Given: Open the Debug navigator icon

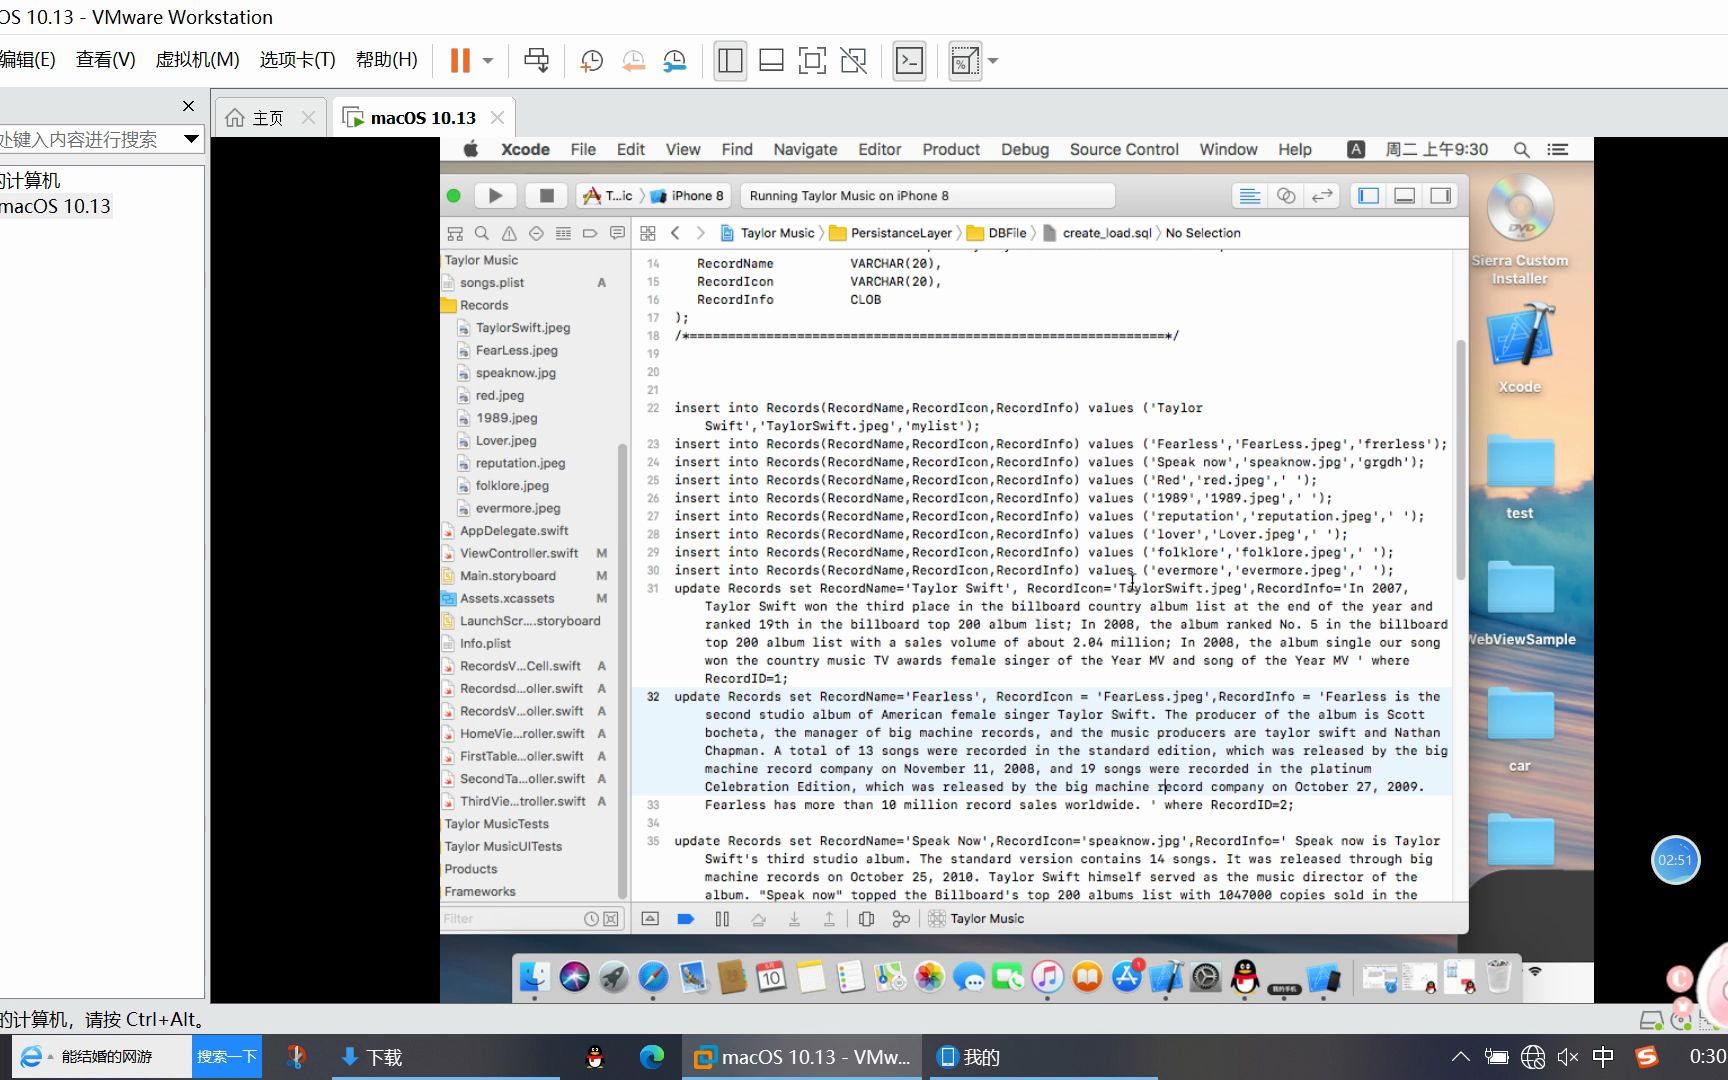Looking at the screenshot, I should pyautogui.click(x=563, y=233).
